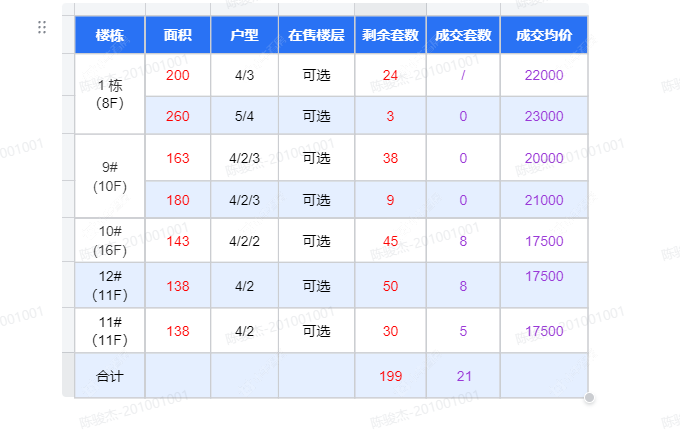Click the six-dot drag handle beside table
Image resolution: width=680 pixels, height=431 pixels.
[42, 28]
